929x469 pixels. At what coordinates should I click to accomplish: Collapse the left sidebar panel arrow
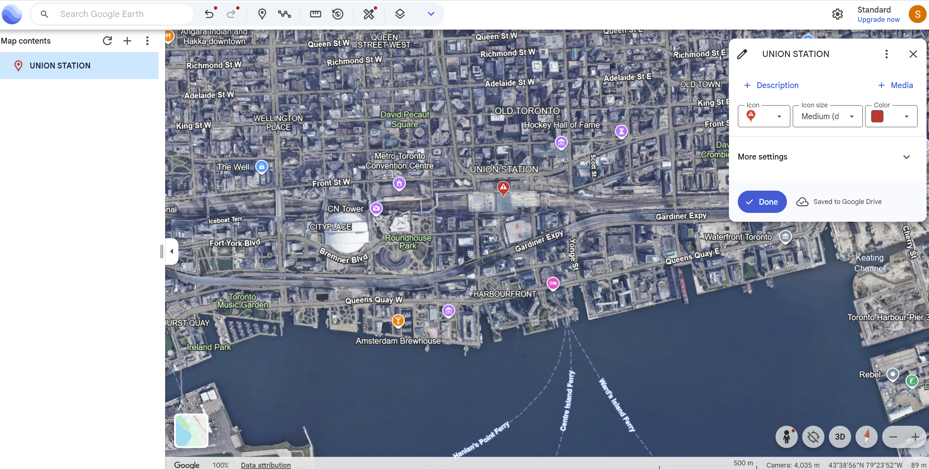[171, 252]
